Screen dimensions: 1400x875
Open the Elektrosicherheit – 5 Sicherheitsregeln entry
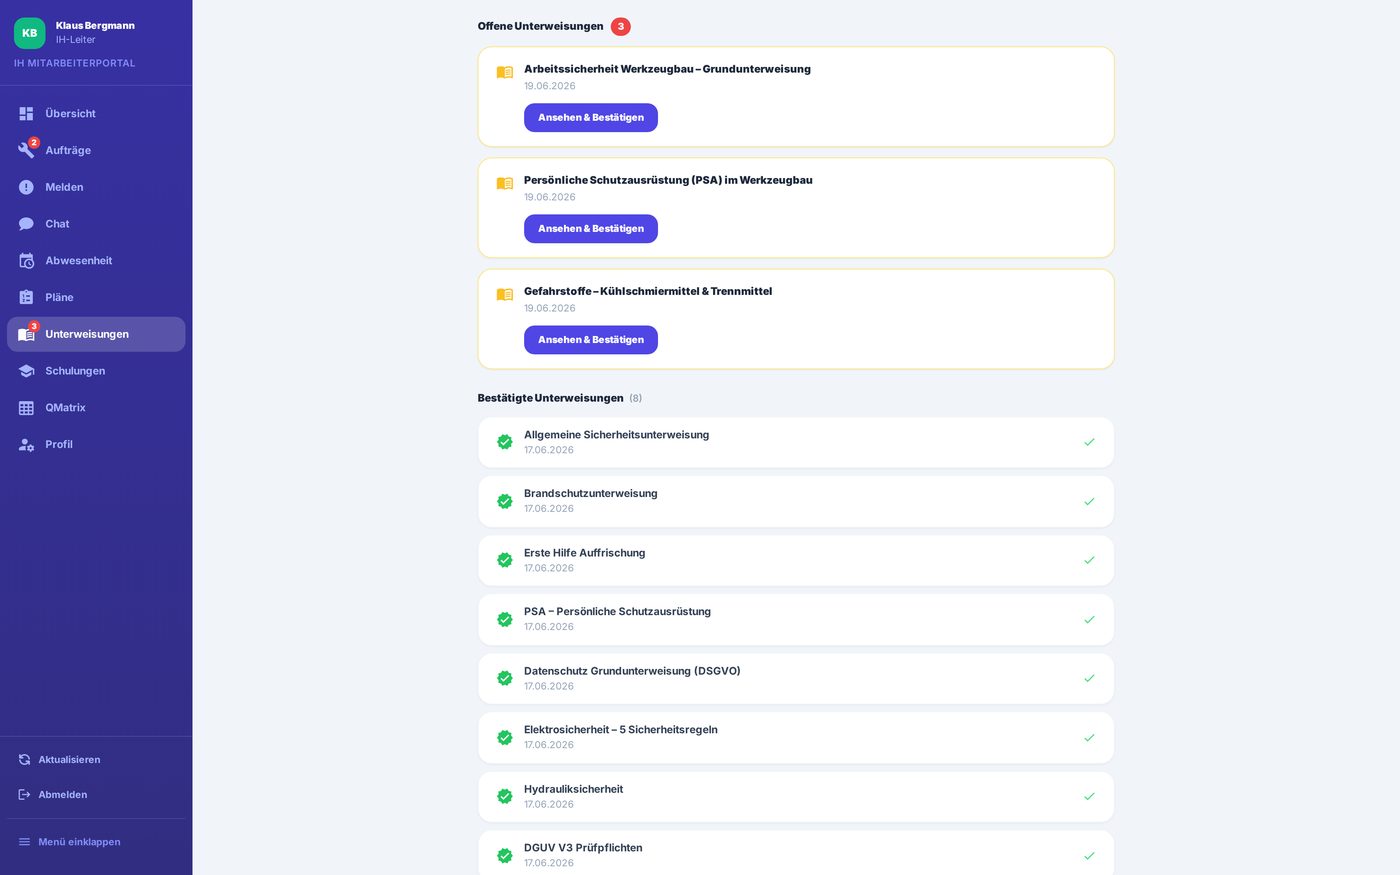pos(796,738)
